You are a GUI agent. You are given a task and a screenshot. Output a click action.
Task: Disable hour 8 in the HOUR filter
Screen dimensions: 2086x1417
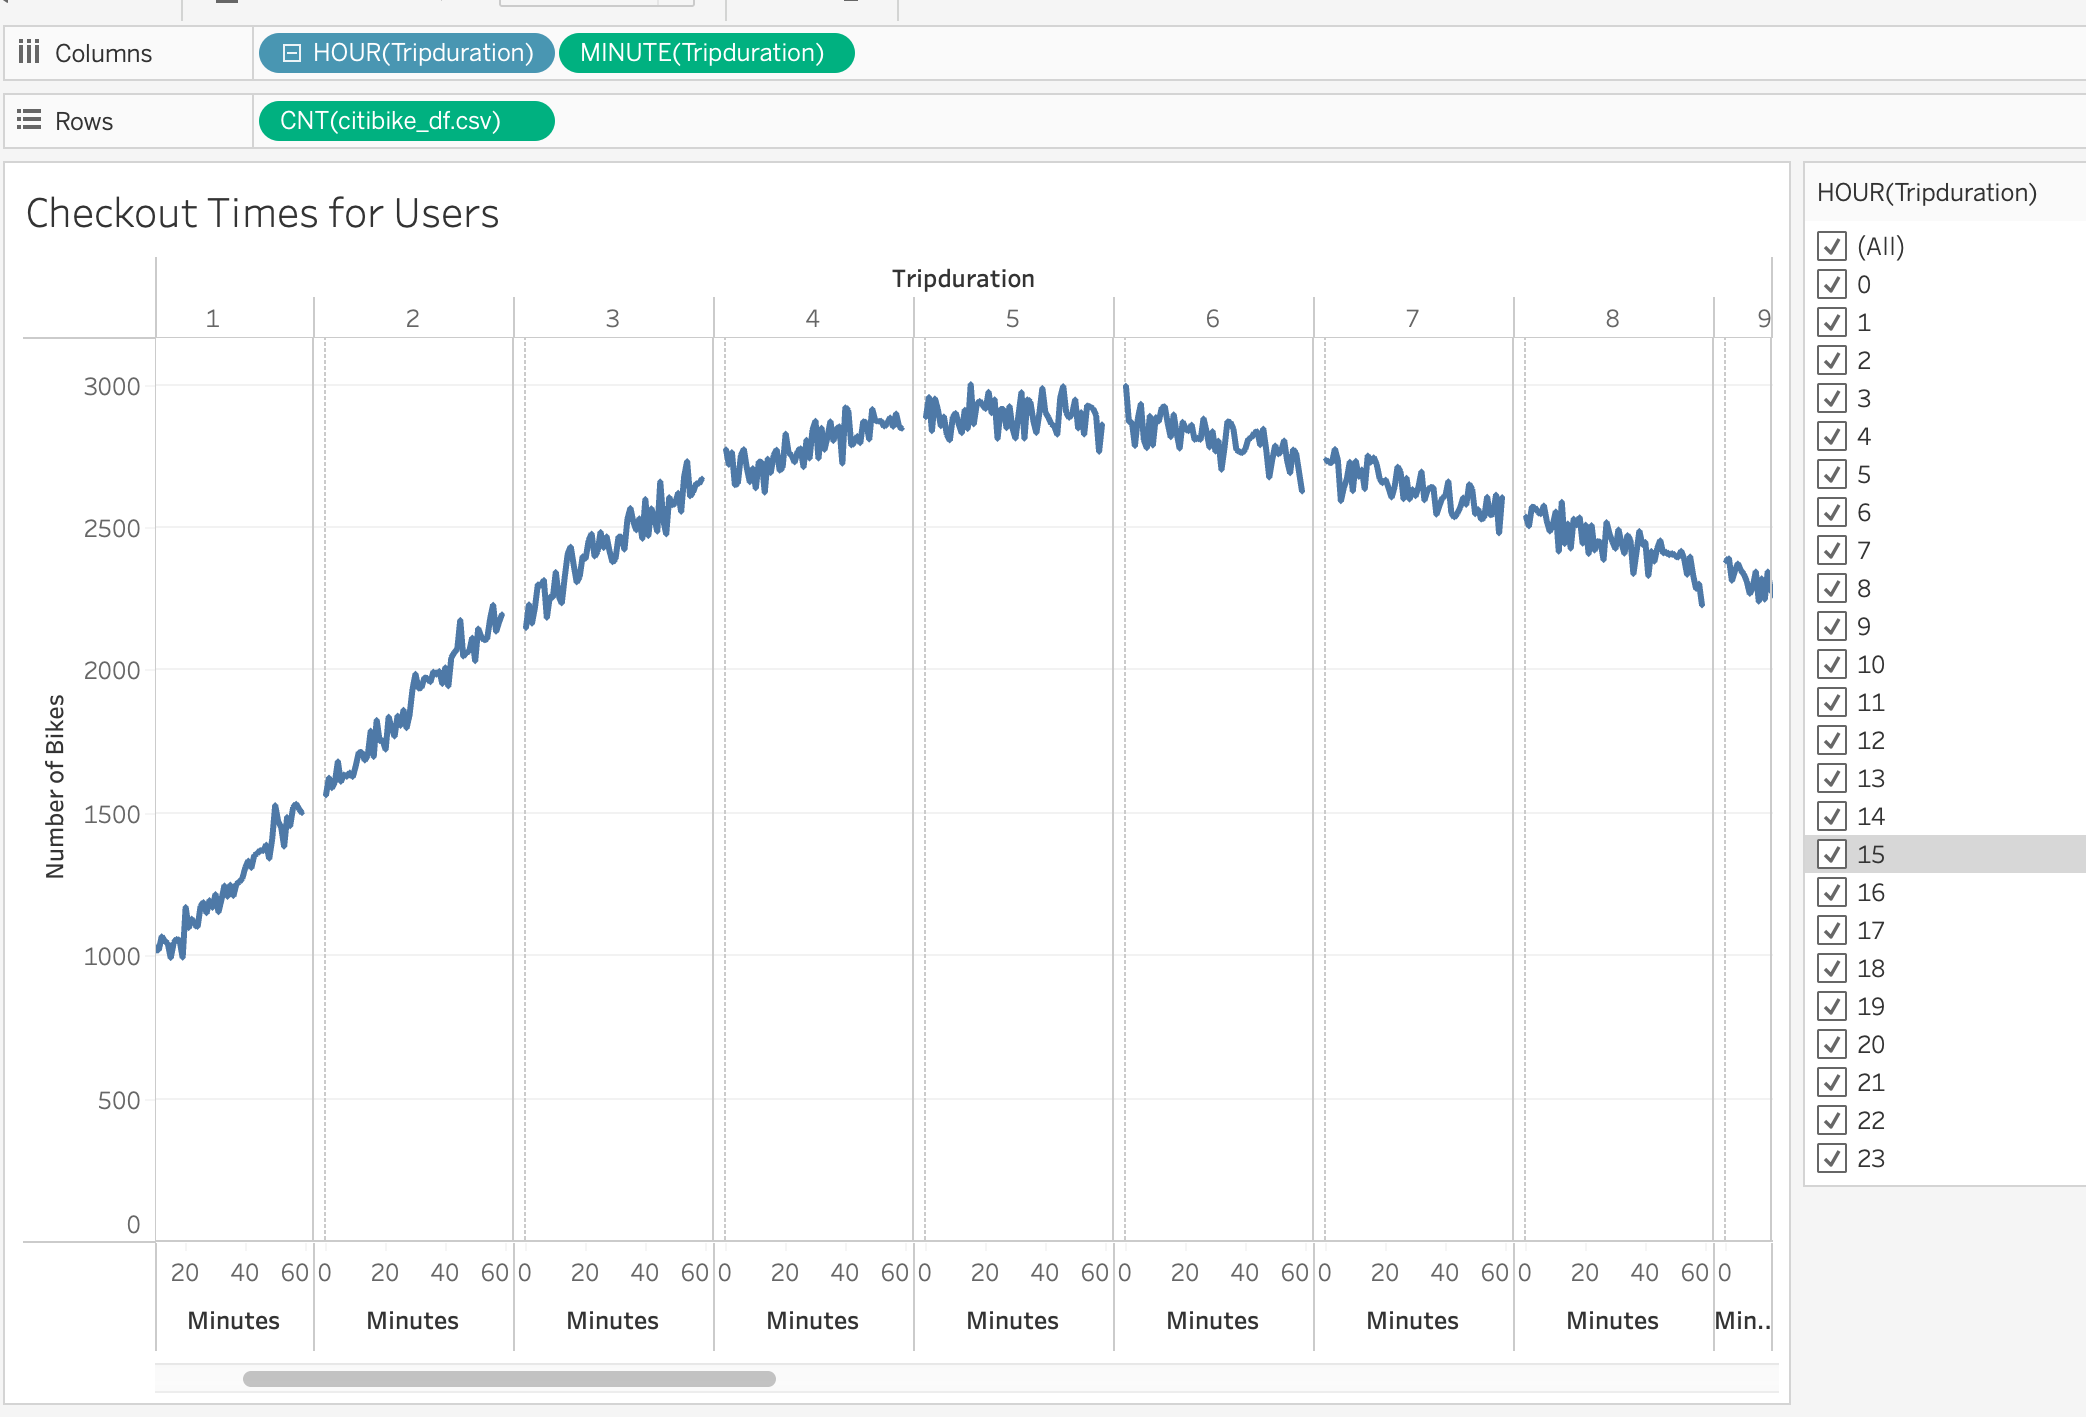coord(1833,588)
